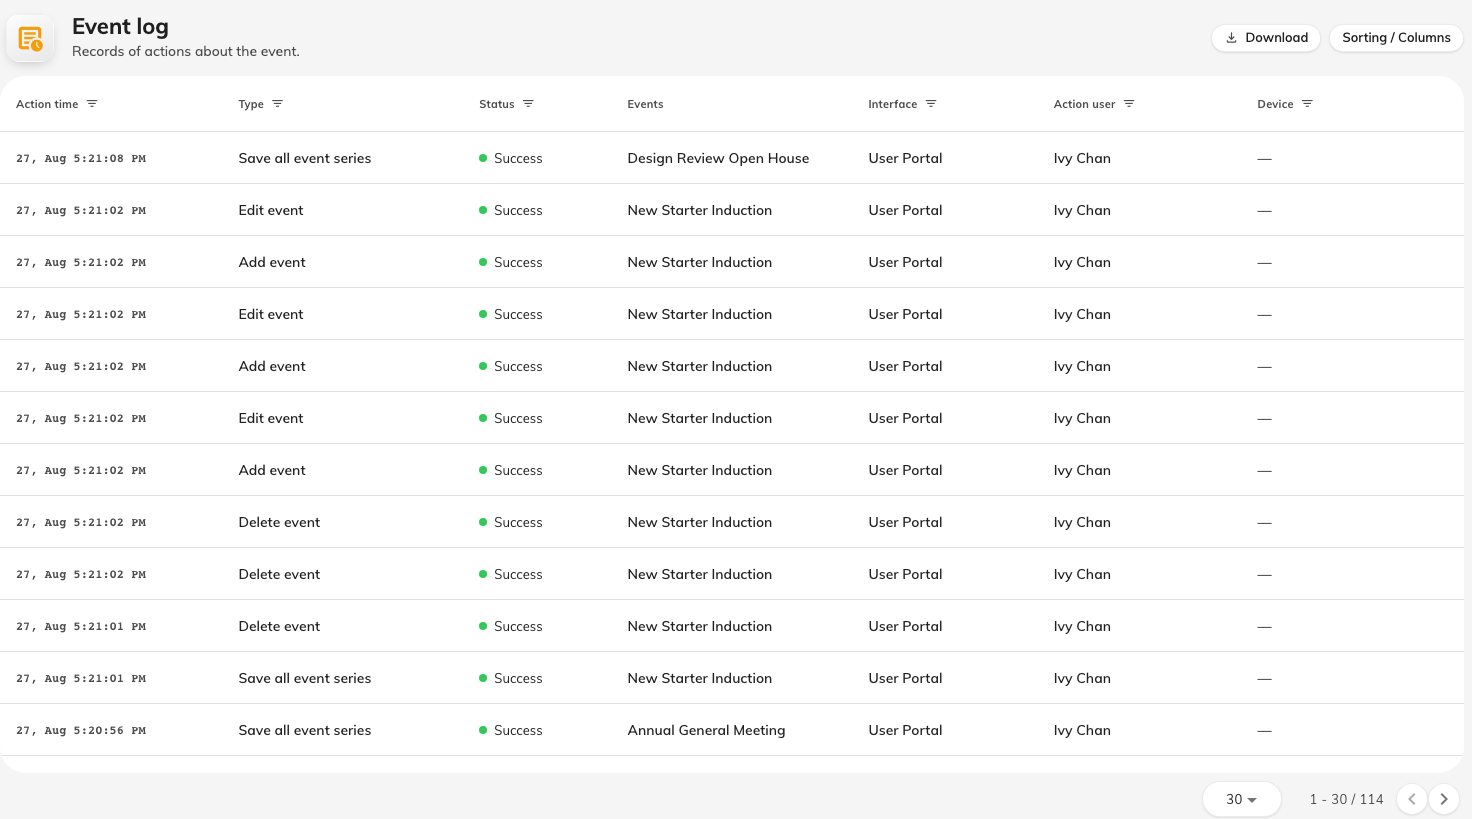
Task: Open the Type column filter icon
Action: tap(278, 104)
